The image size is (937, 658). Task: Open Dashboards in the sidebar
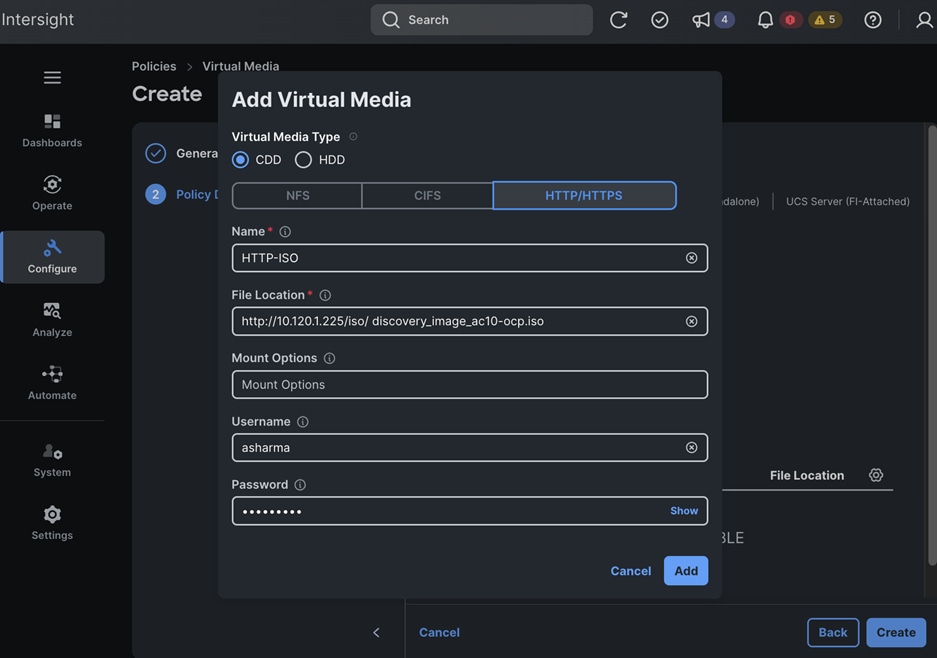pyautogui.click(x=52, y=130)
